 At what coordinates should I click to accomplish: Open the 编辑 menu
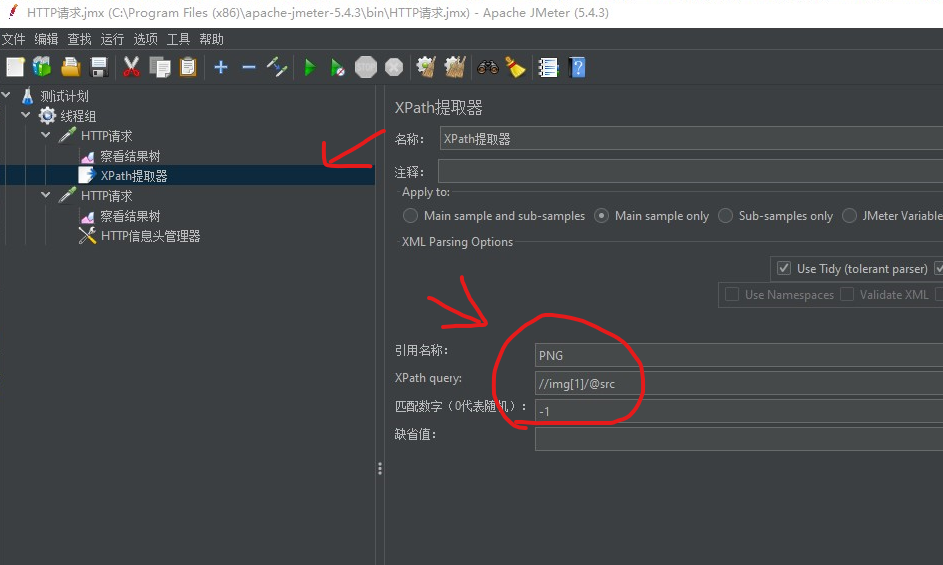click(x=46, y=39)
